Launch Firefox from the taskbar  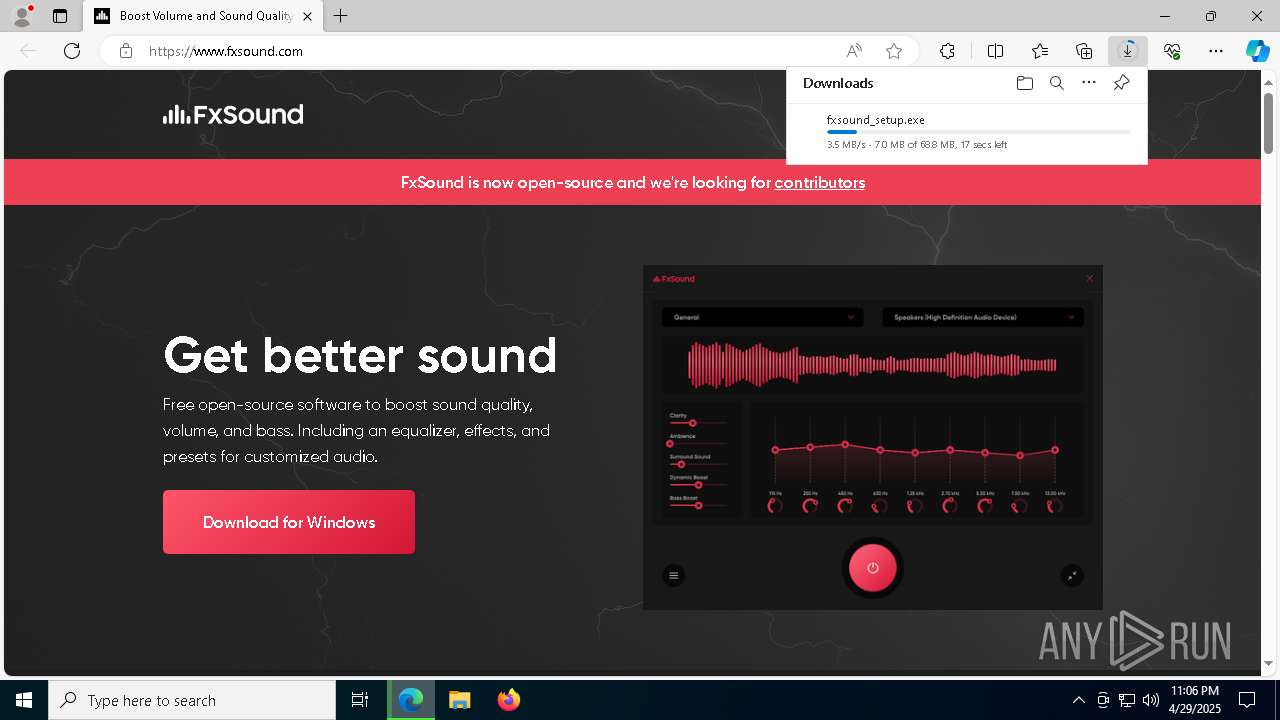[x=509, y=700]
